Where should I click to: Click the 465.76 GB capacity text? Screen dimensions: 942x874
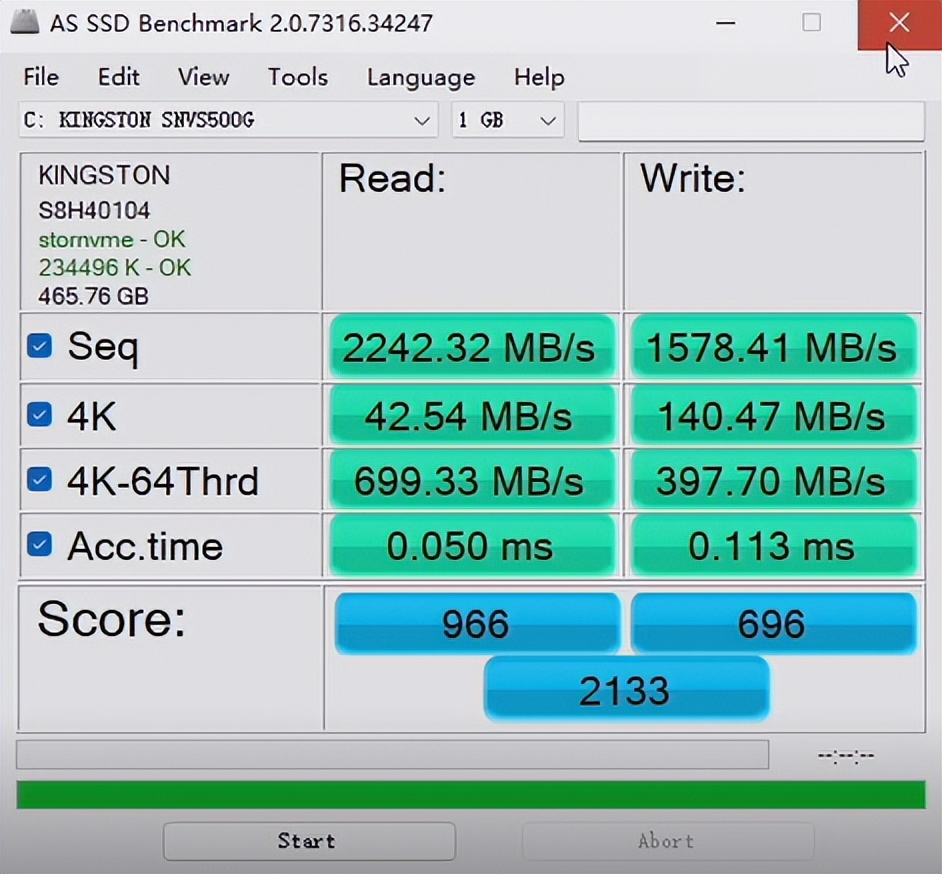pos(93,296)
